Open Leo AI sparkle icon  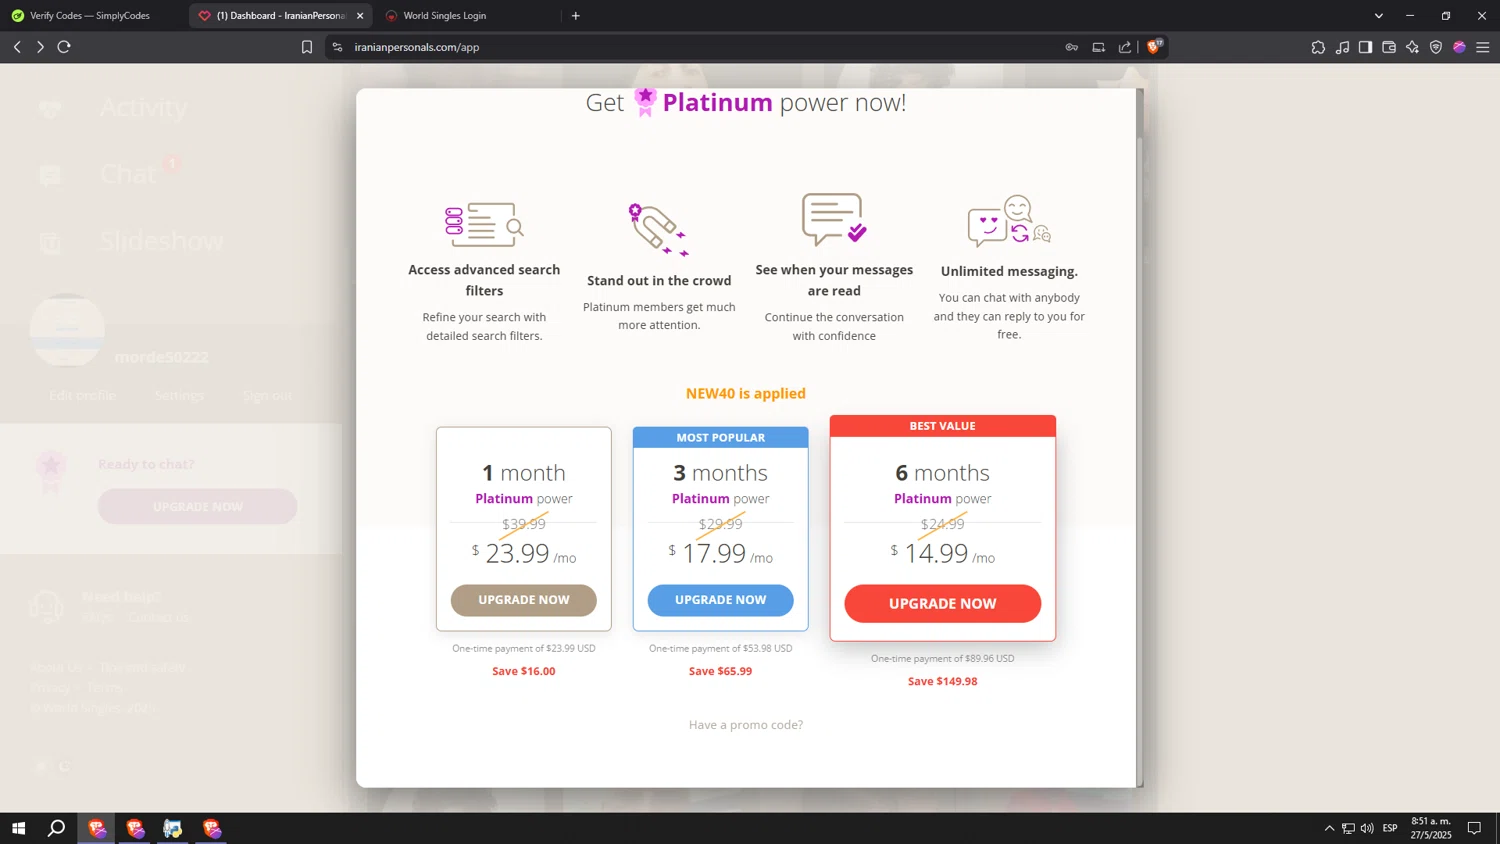1412,47
